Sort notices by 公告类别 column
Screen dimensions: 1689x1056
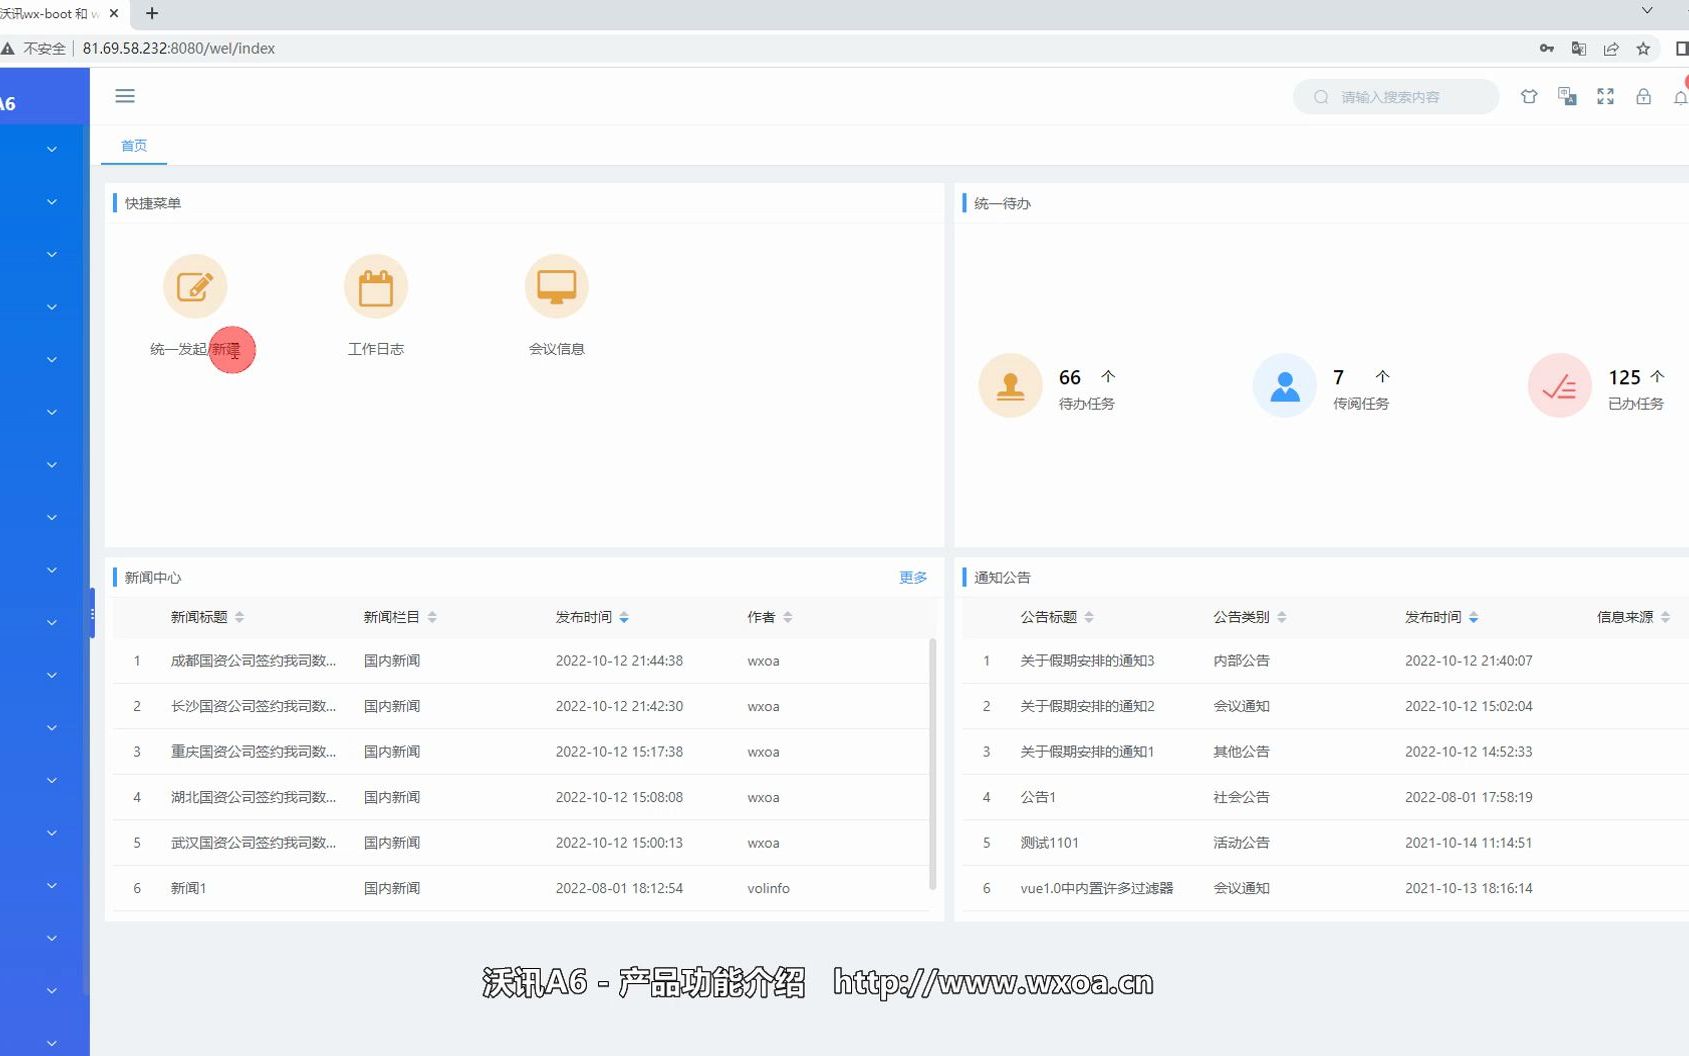coord(1282,617)
